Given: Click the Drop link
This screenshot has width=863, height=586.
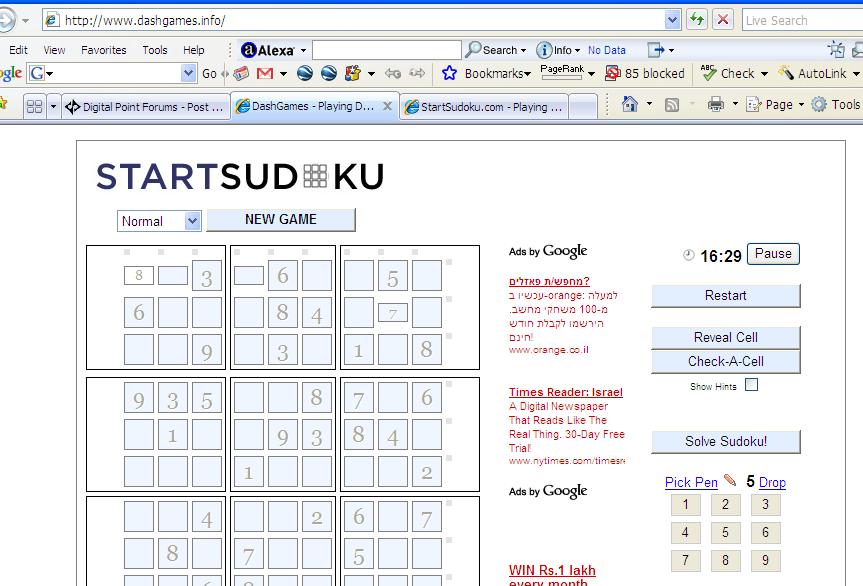Looking at the screenshot, I should coord(772,483).
